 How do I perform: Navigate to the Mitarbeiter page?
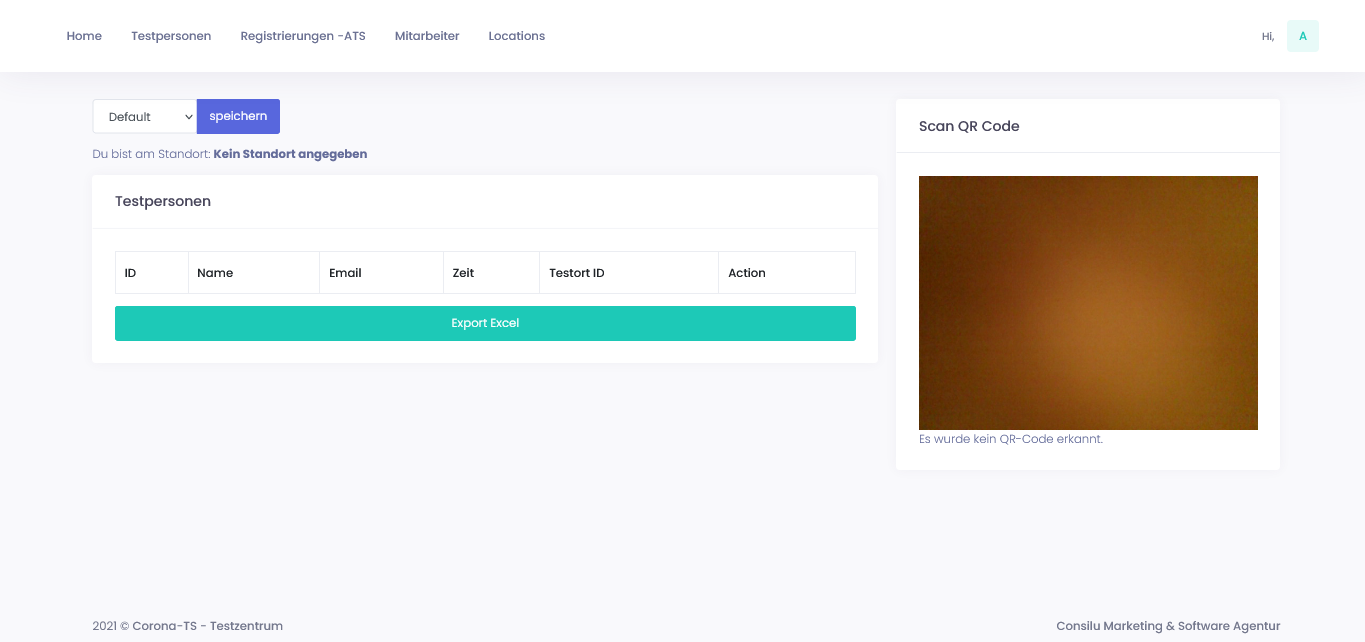tap(427, 36)
